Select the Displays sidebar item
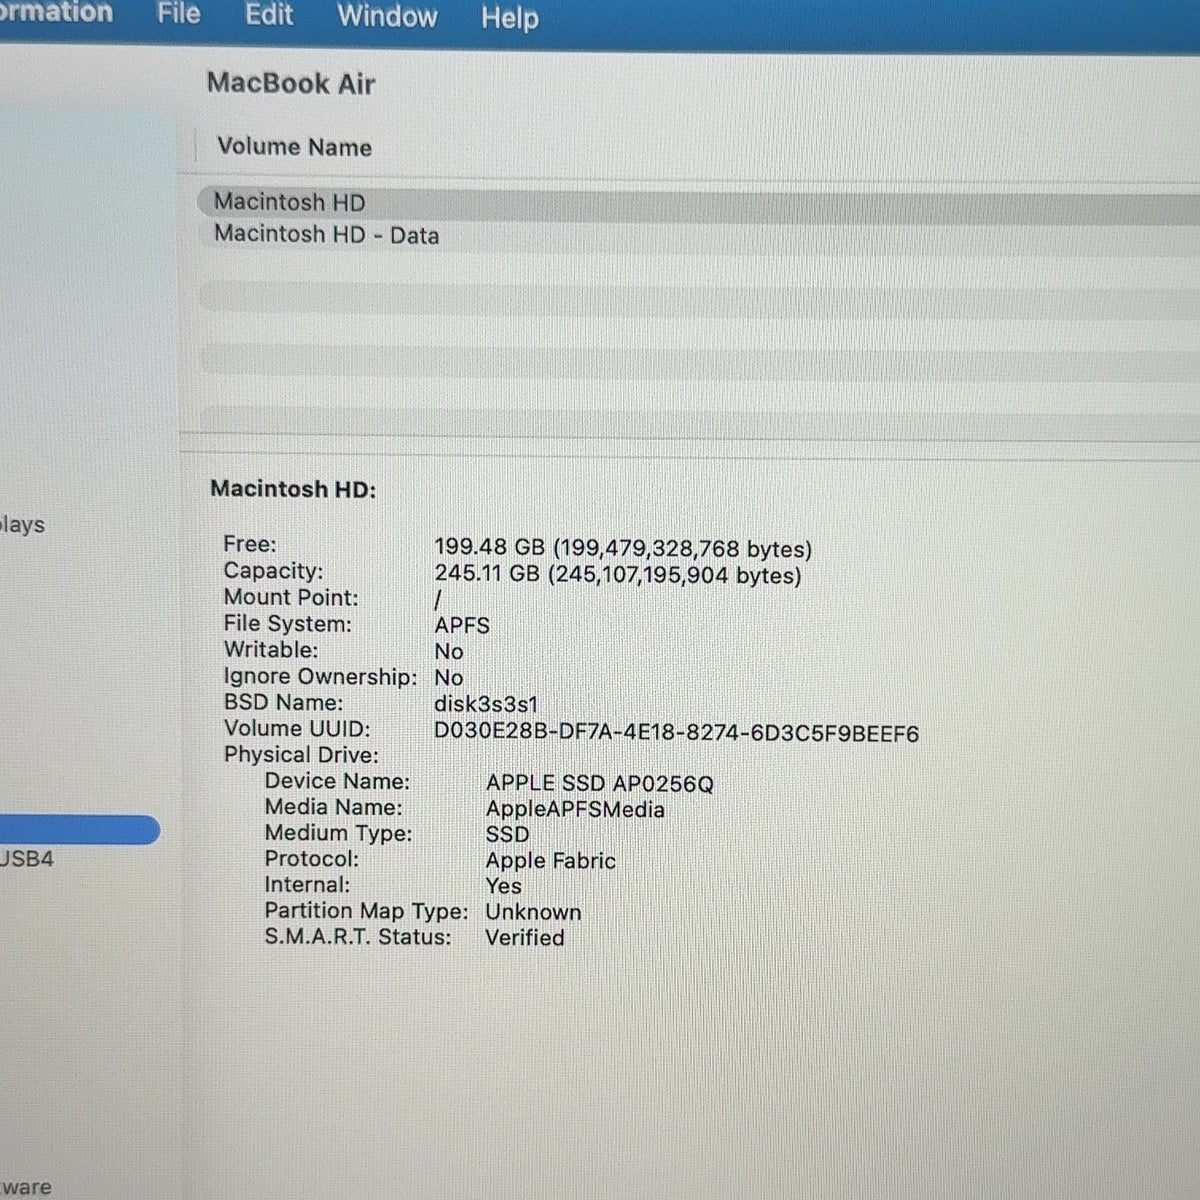The image size is (1200, 1200). pyautogui.click(x=22, y=525)
